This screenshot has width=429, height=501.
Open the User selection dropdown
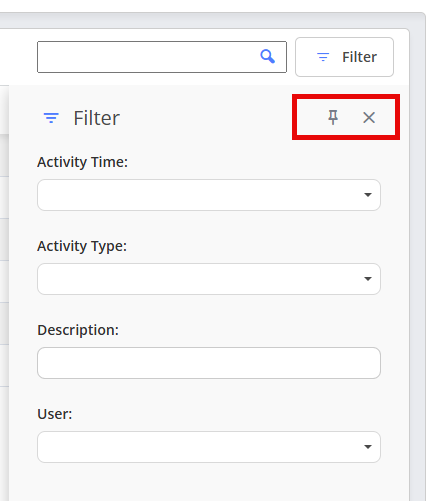pyautogui.click(x=209, y=447)
